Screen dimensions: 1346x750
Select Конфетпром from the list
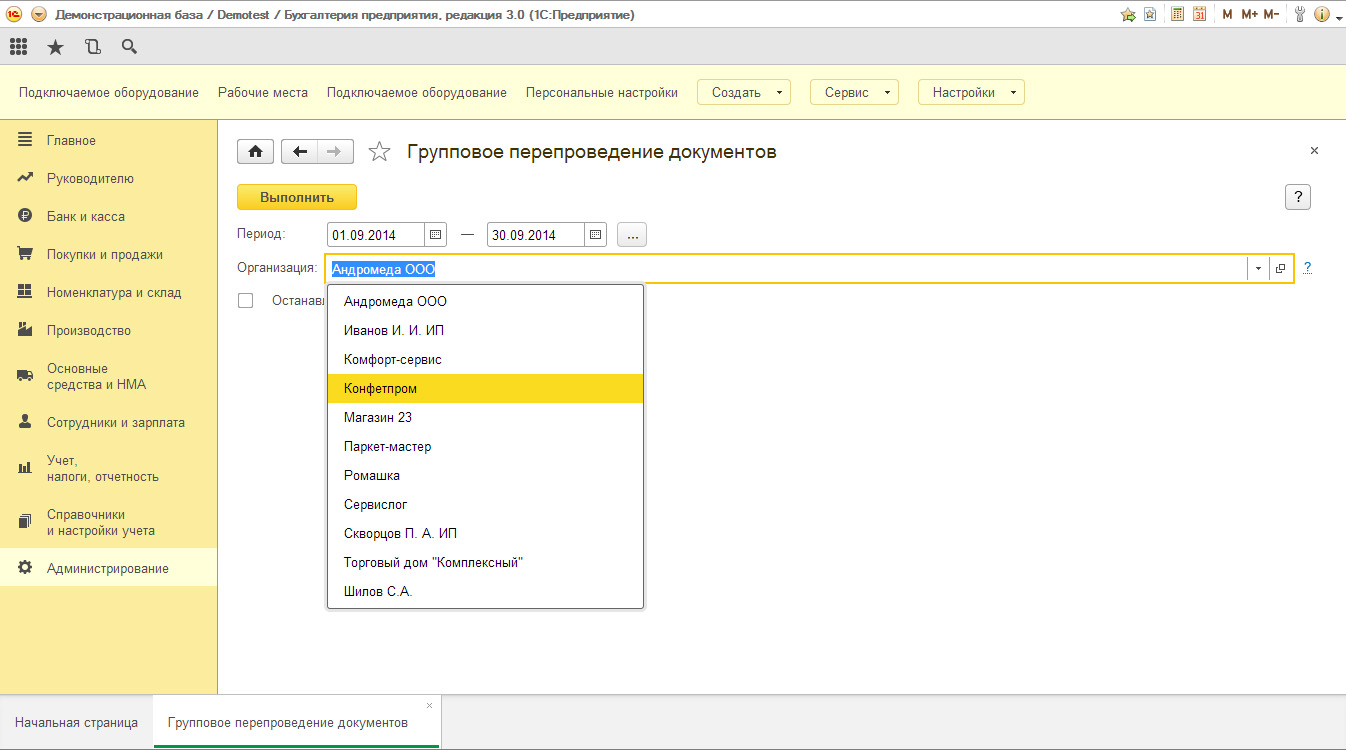[485, 388]
